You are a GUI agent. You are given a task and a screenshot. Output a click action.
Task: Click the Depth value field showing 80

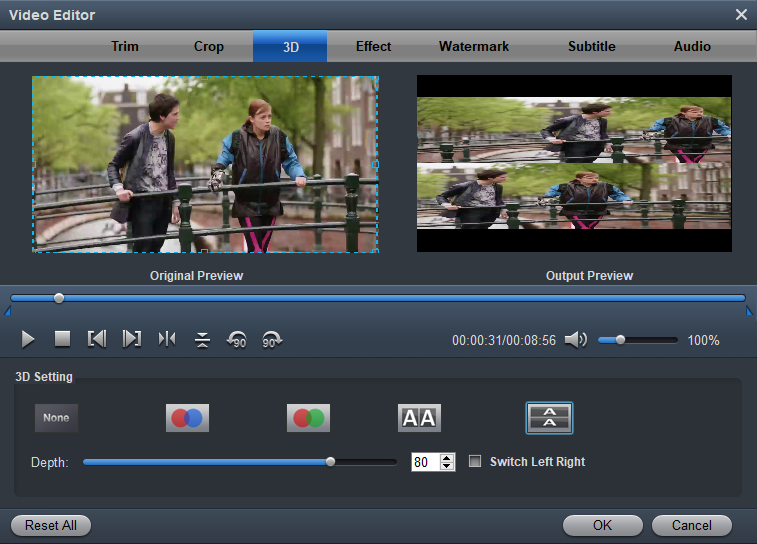tap(426, 462)
